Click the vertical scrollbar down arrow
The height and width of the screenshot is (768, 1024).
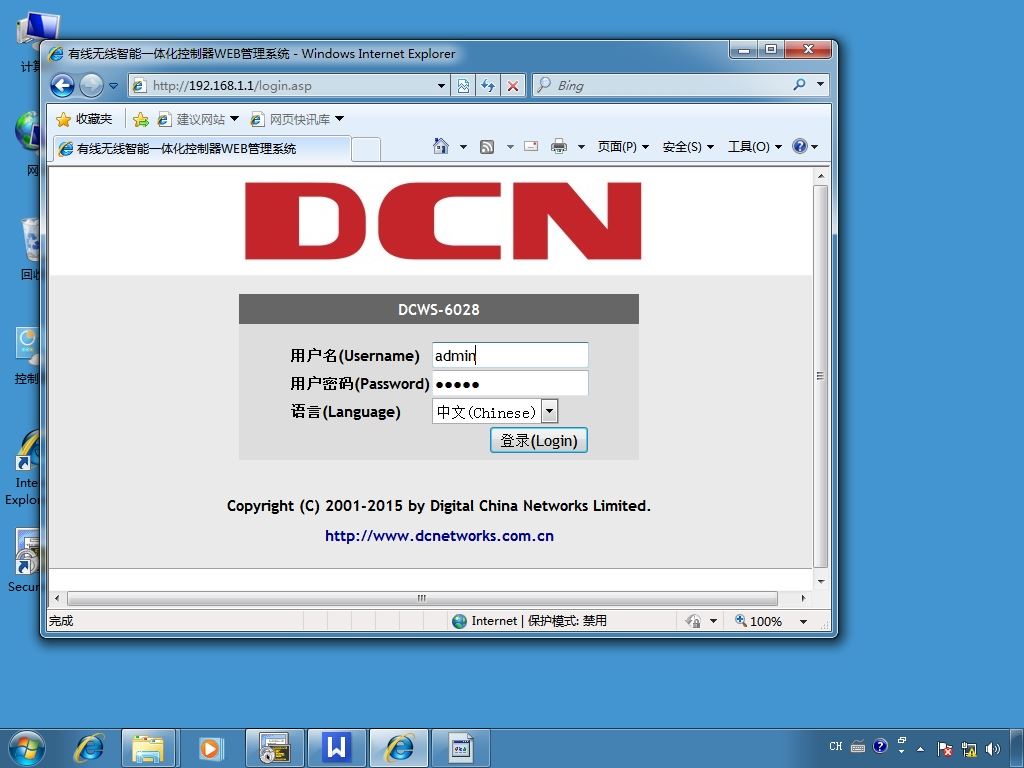(x=821, y=581)
